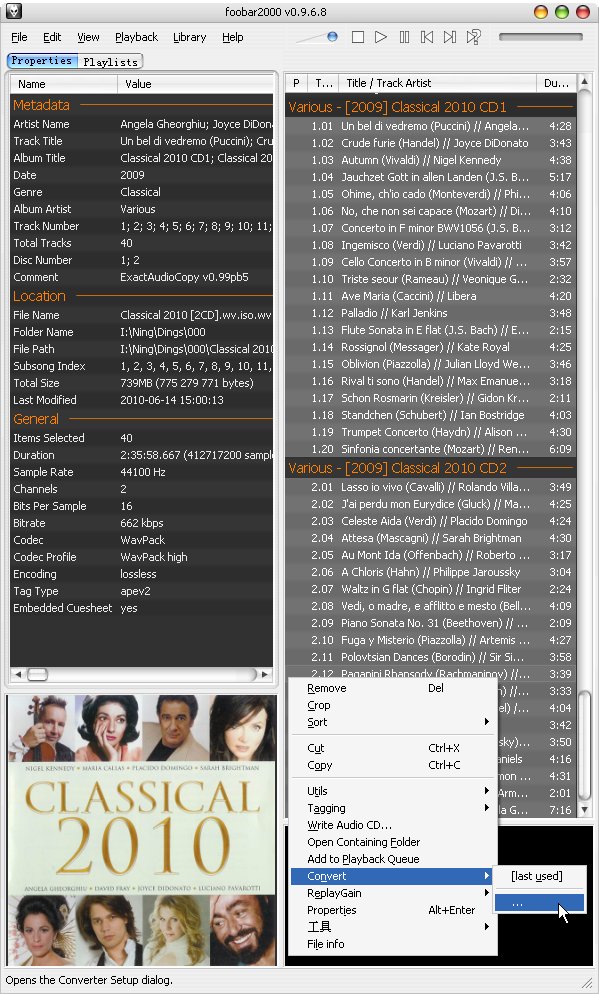Open the Playback menu
599x994 pixels.
pyautogui.click(x=136, y=37)
